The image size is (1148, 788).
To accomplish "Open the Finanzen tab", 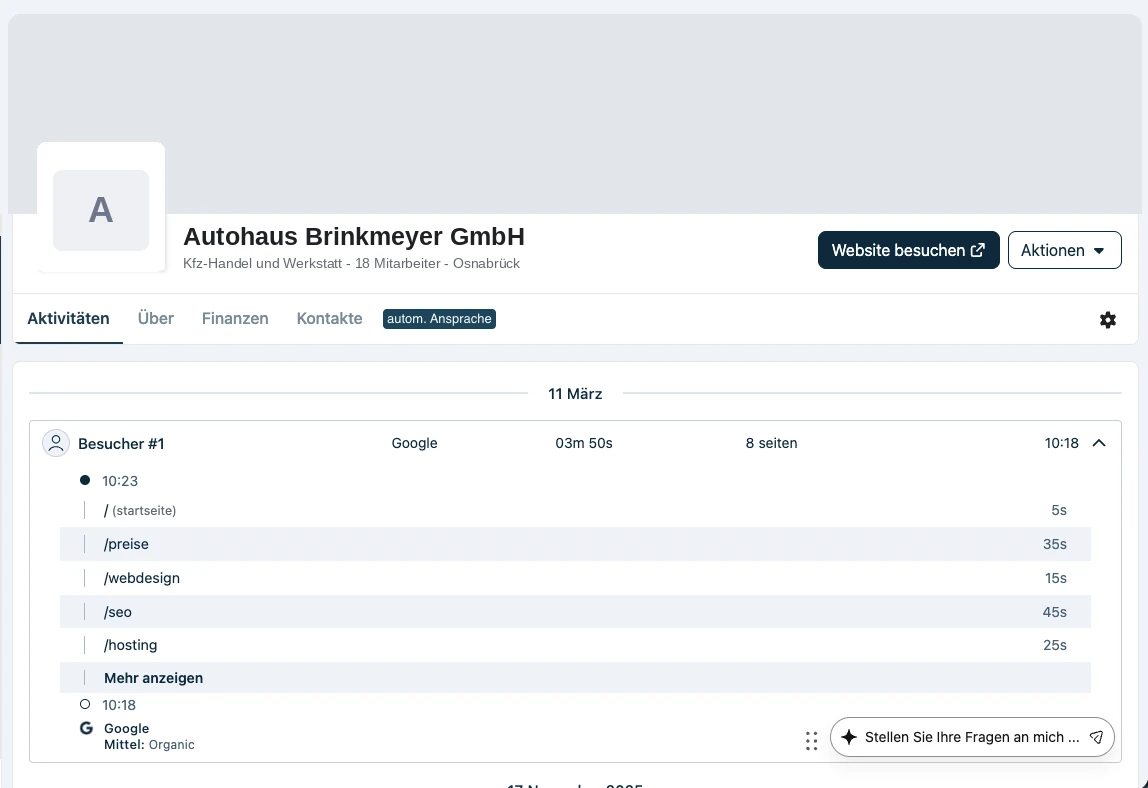I will (235, 319).
